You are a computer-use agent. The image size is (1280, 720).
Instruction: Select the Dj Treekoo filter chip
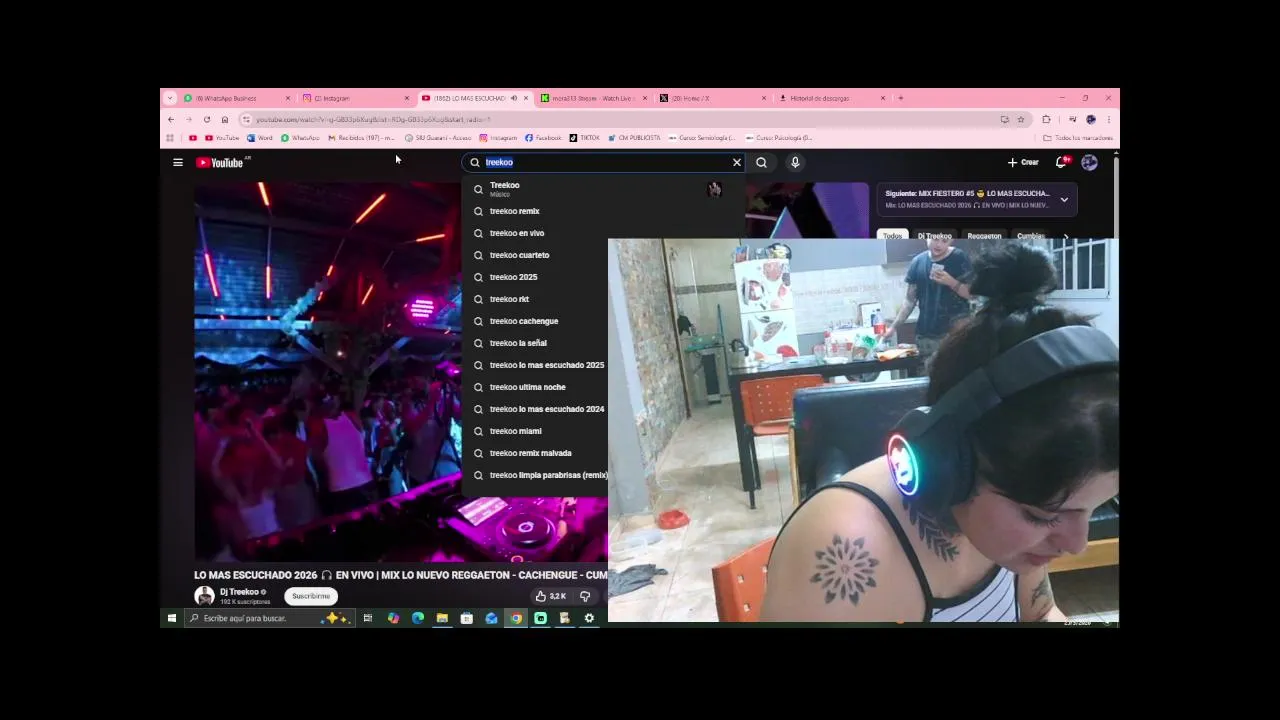coord(935,236)
